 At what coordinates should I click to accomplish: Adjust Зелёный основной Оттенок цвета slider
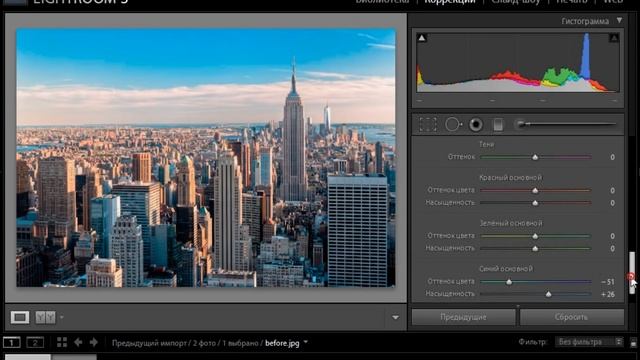[x=535, y=236]
